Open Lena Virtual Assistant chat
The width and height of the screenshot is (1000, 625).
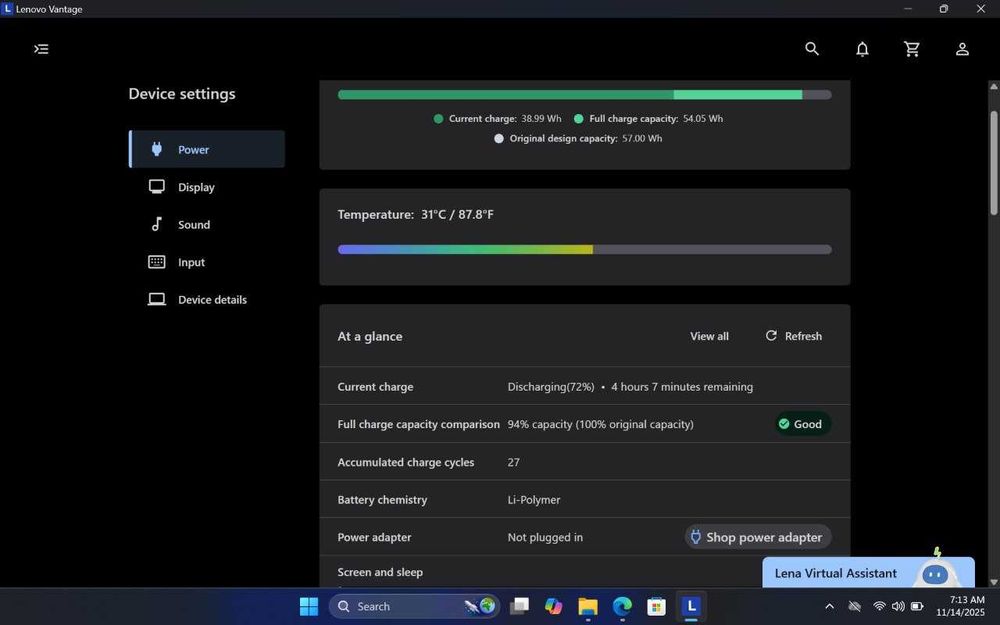[x=868, y=573]
